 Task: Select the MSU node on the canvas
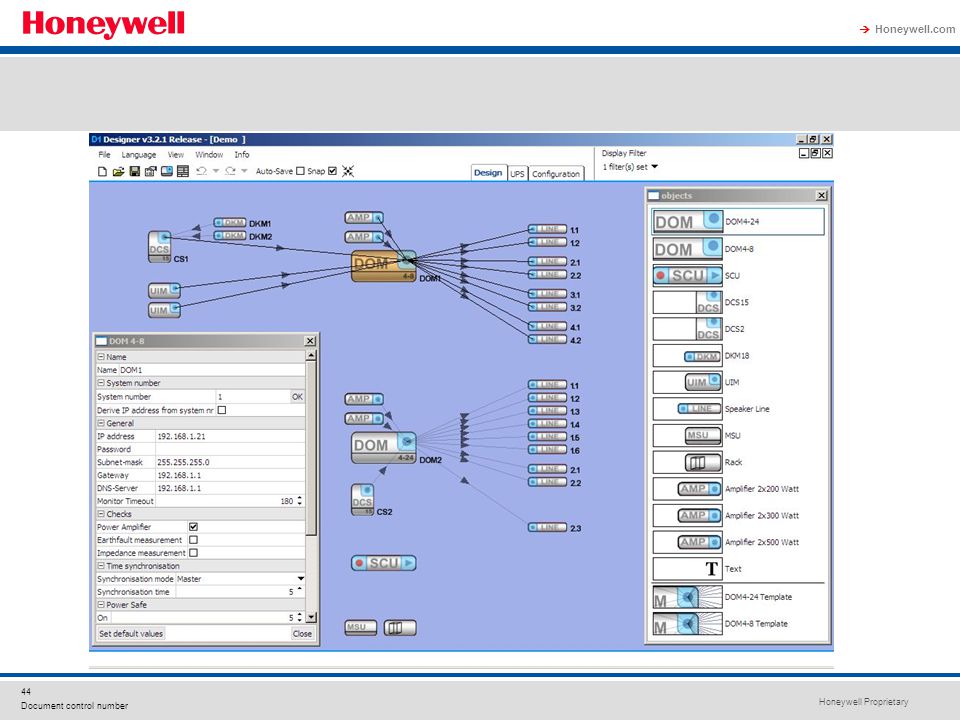(x=361, y=628)
